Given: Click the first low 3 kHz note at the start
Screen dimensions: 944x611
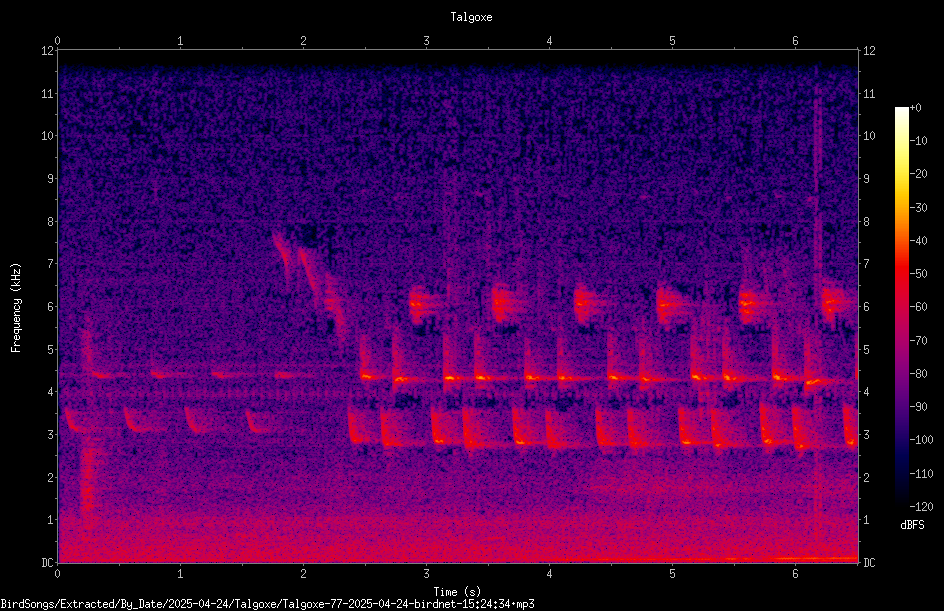Looking at the screenshot, I should [77, 420].
